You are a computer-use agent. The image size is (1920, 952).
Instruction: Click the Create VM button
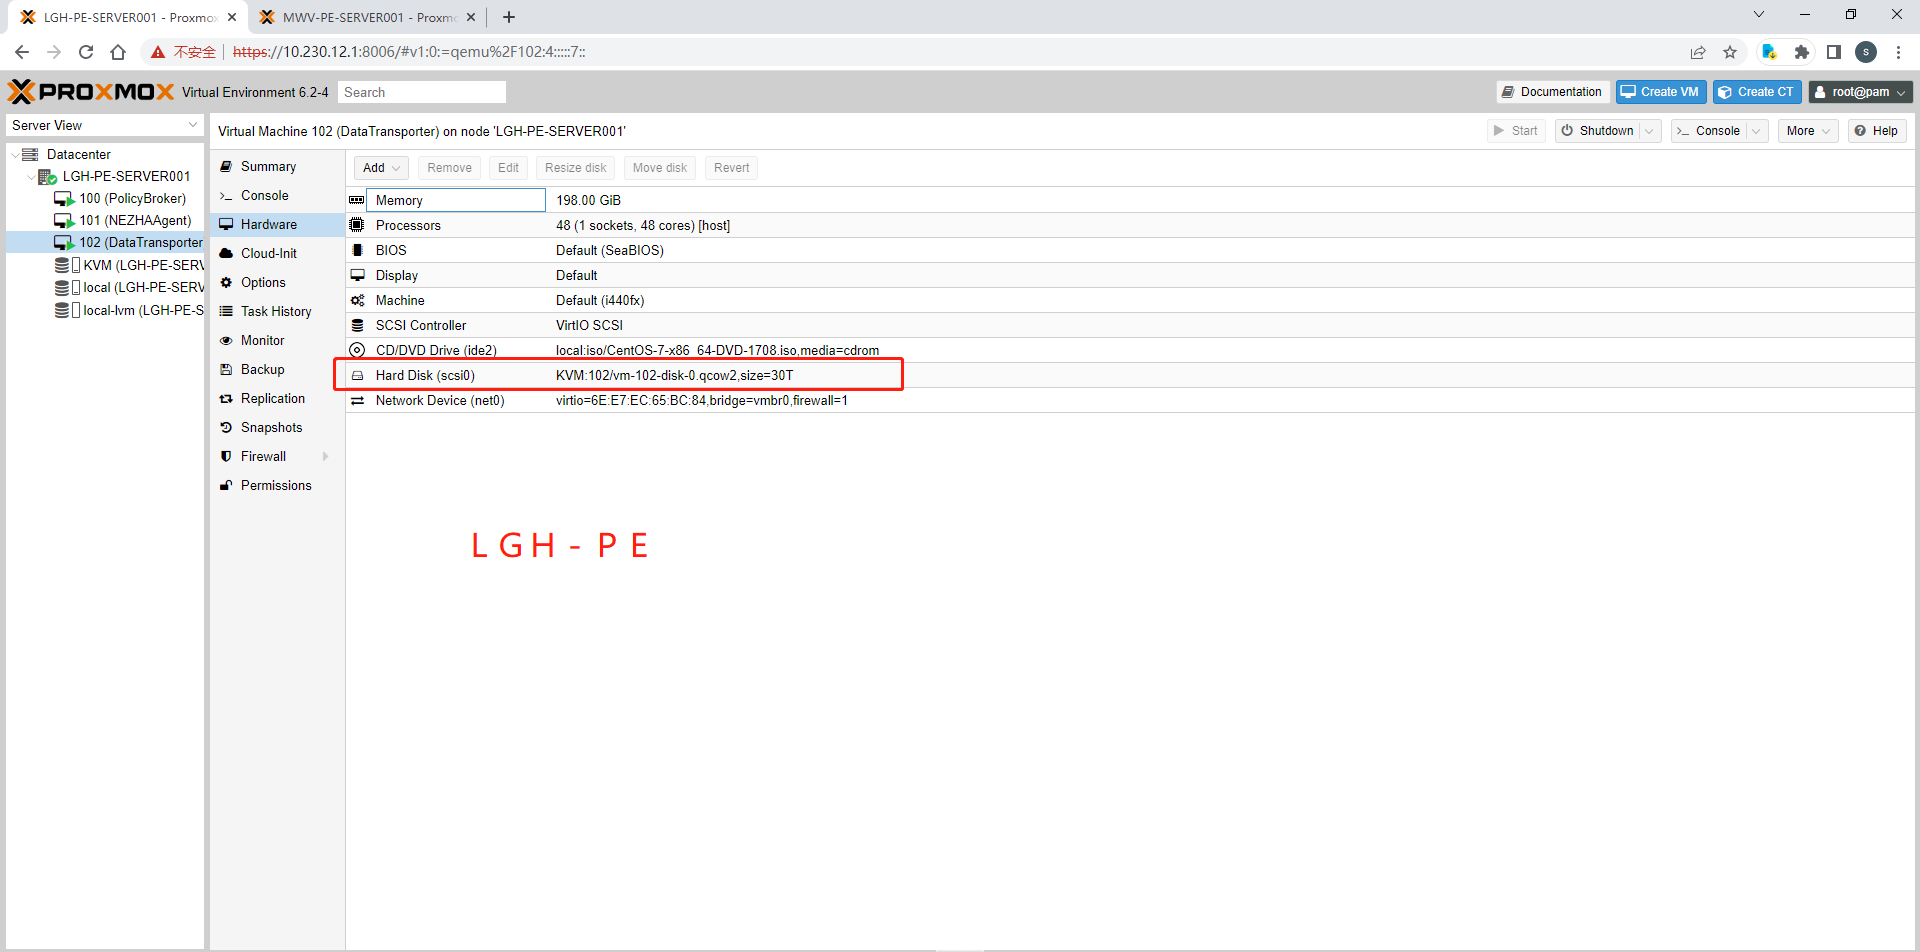tap(1660, 92)
